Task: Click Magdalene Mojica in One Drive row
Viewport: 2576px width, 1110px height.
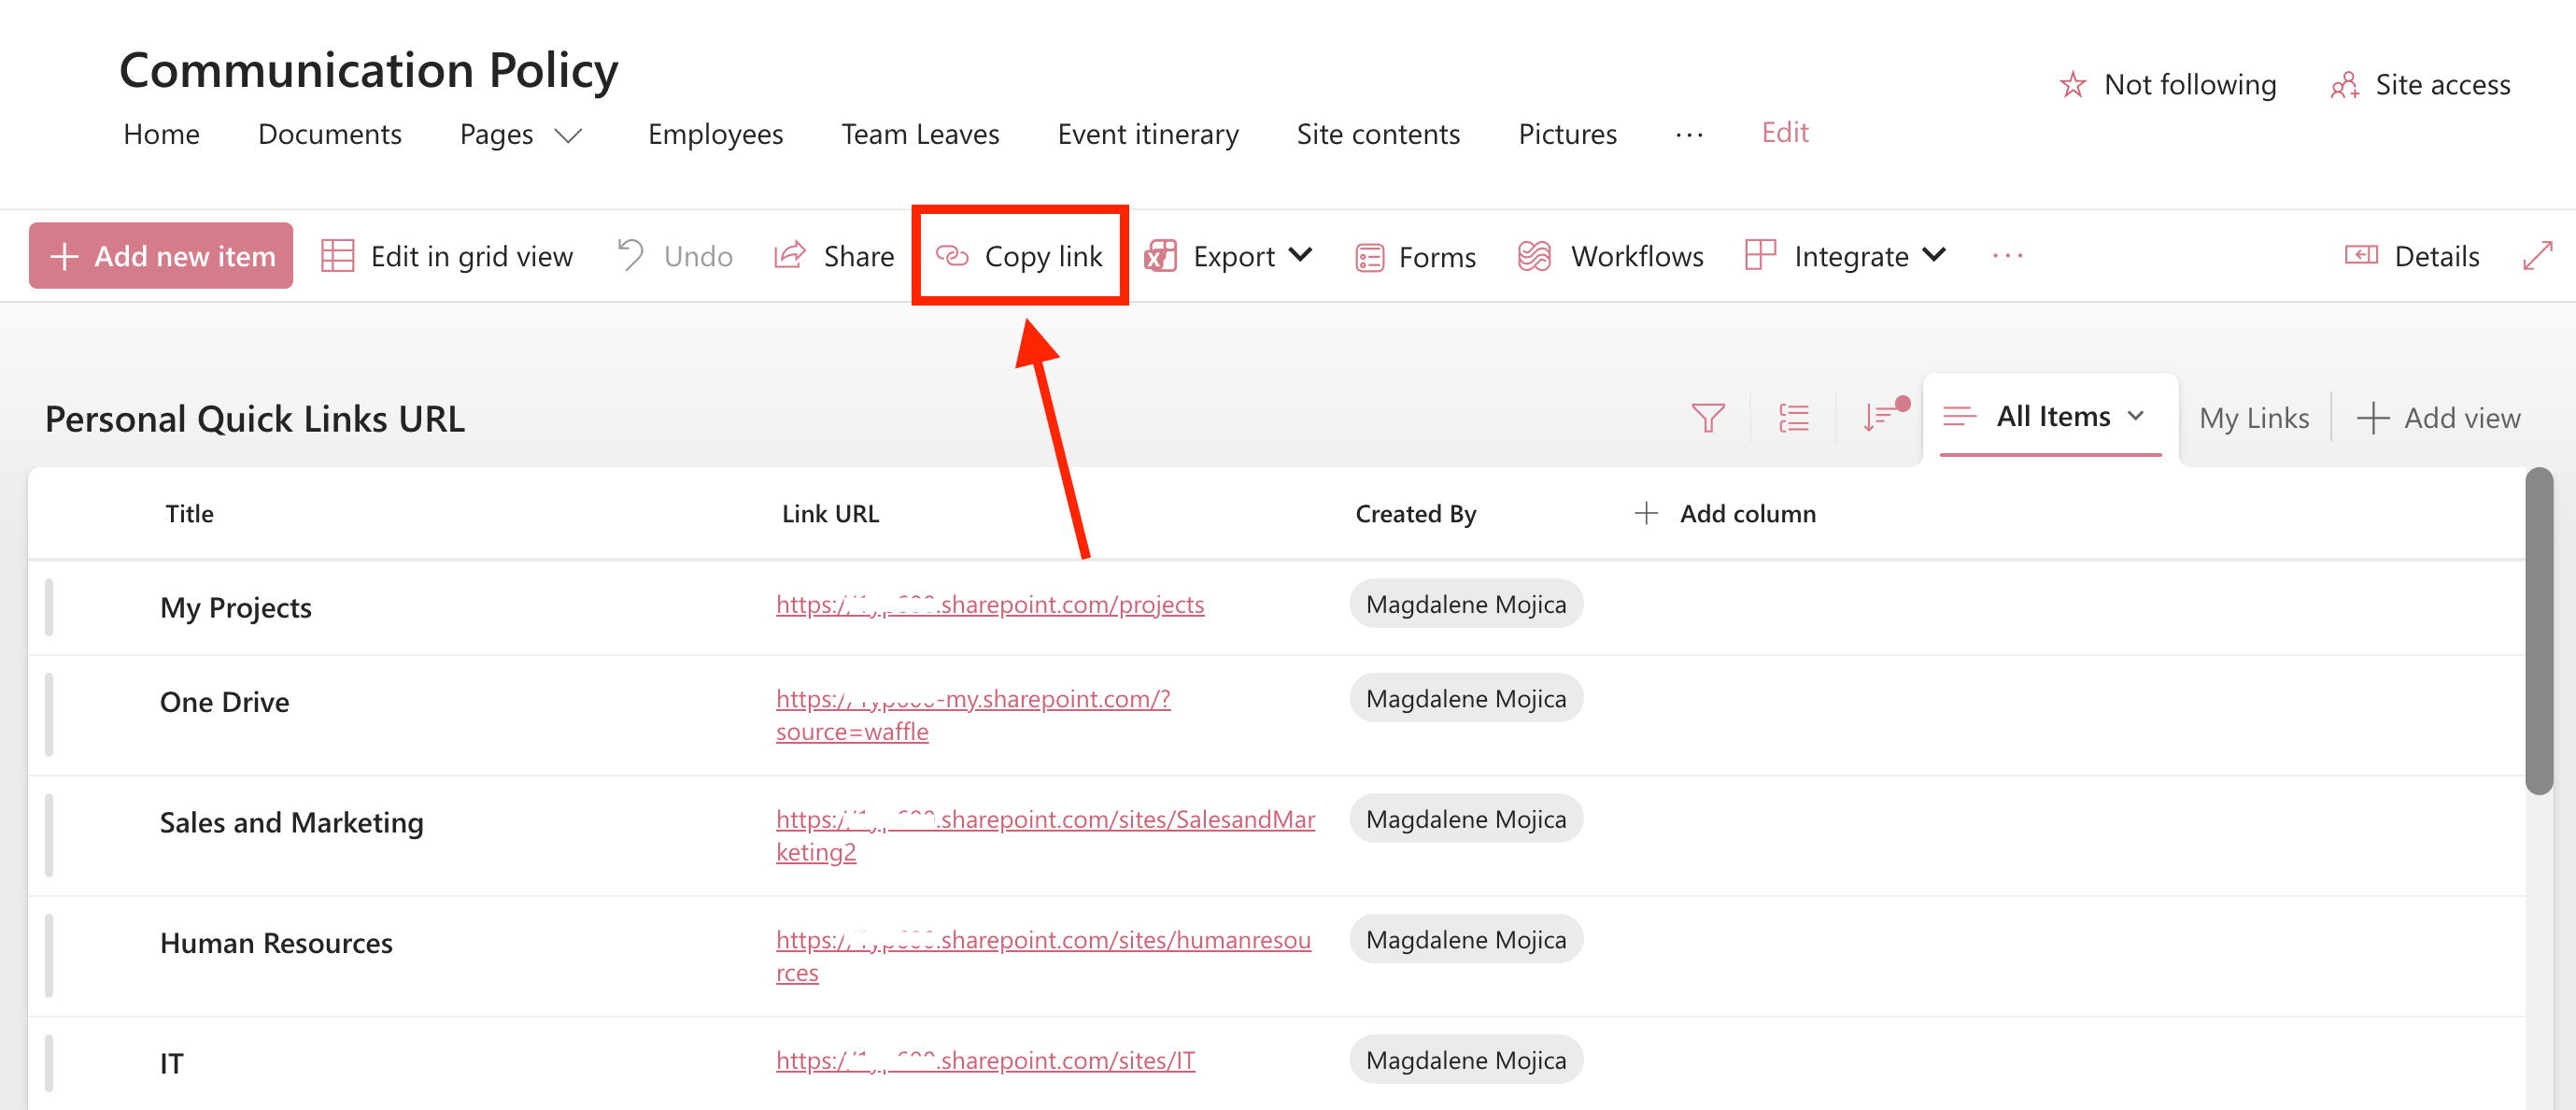Action: pyautogui.click(x=1466, y=698)
